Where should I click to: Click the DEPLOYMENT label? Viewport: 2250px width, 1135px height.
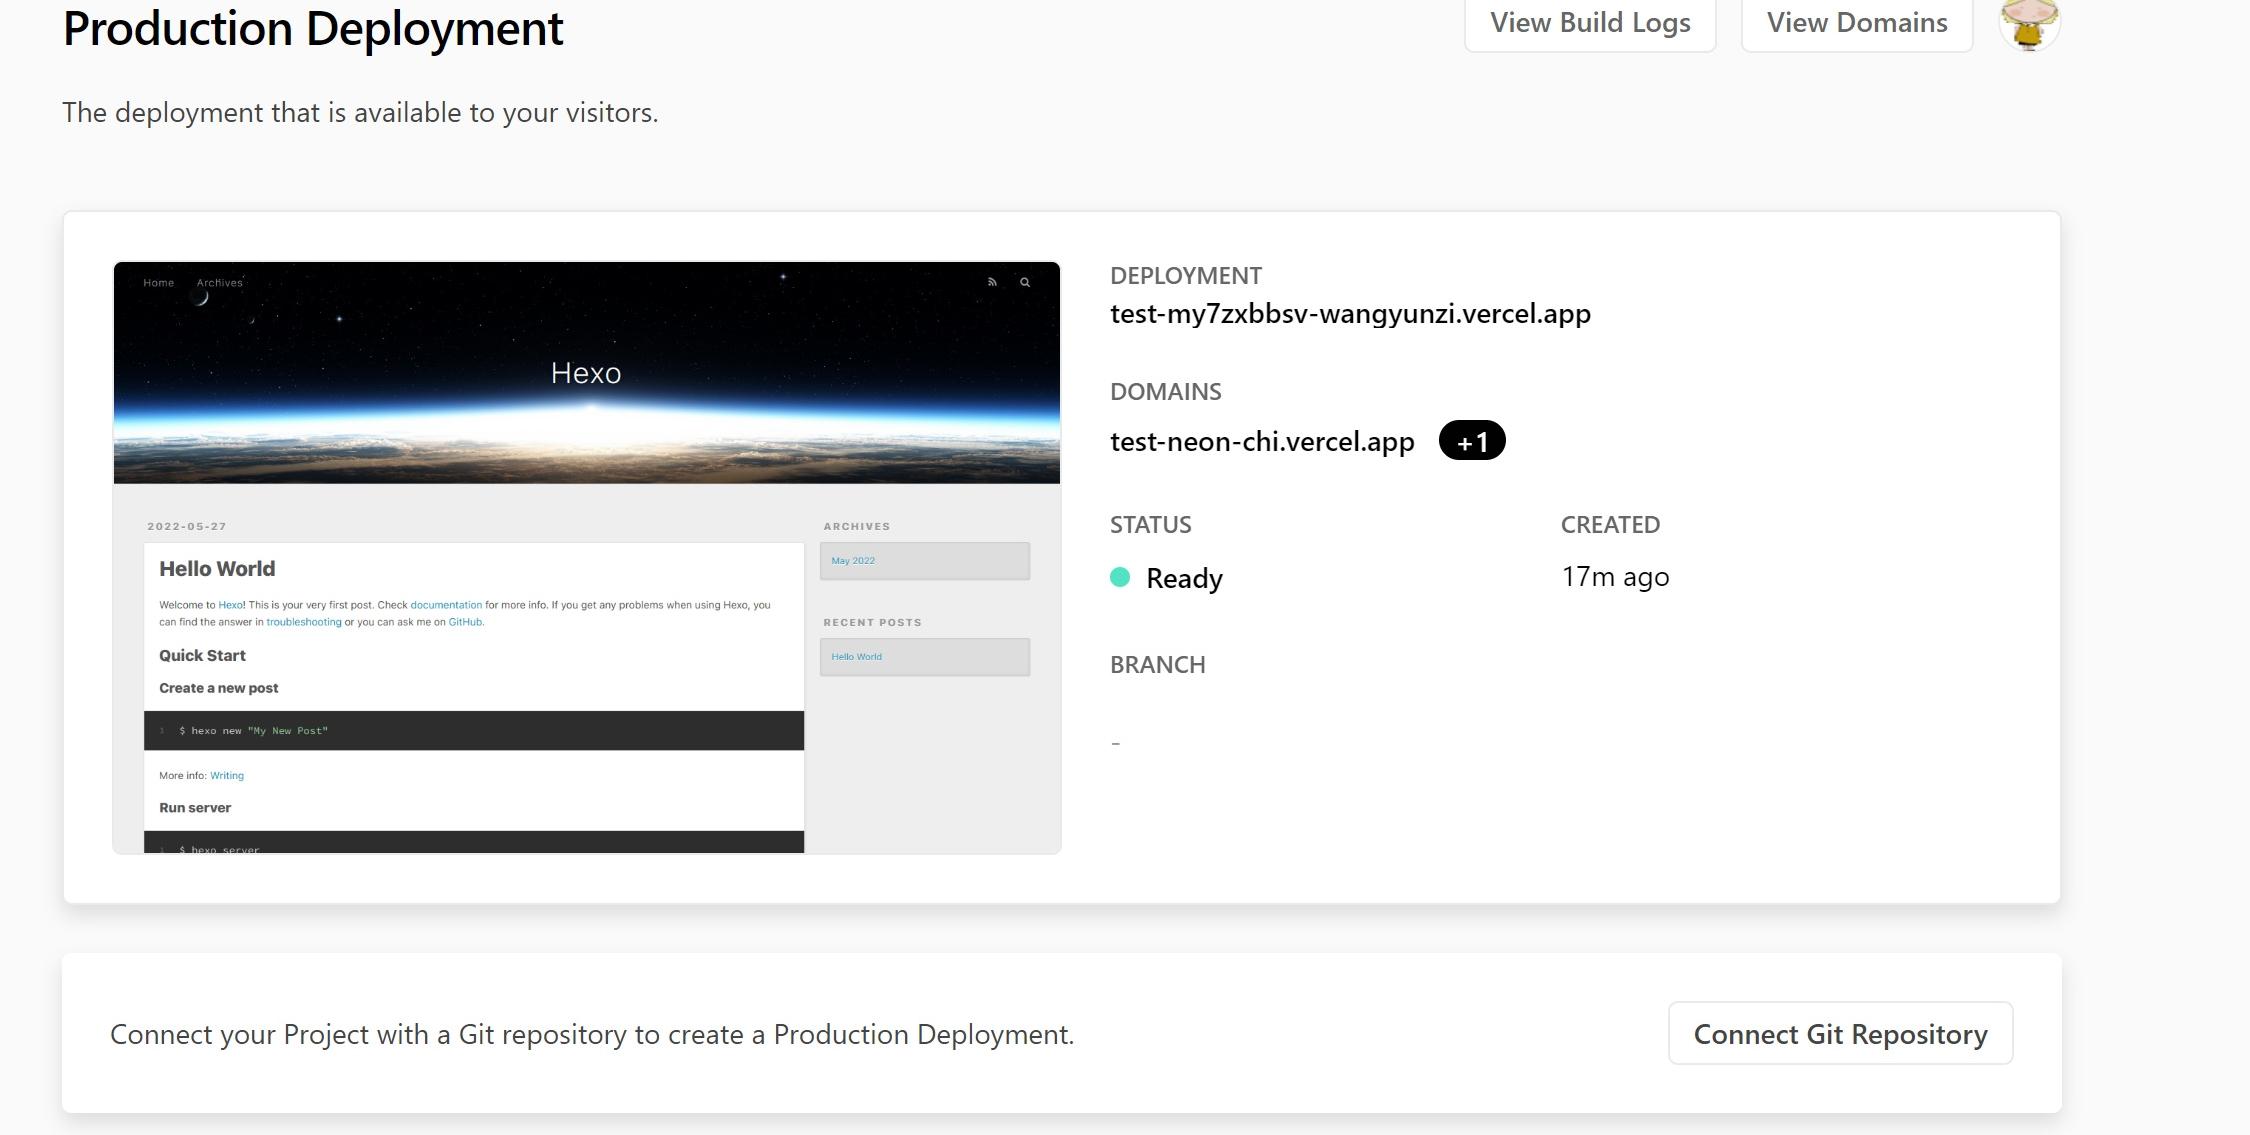tap(1186, 276)
